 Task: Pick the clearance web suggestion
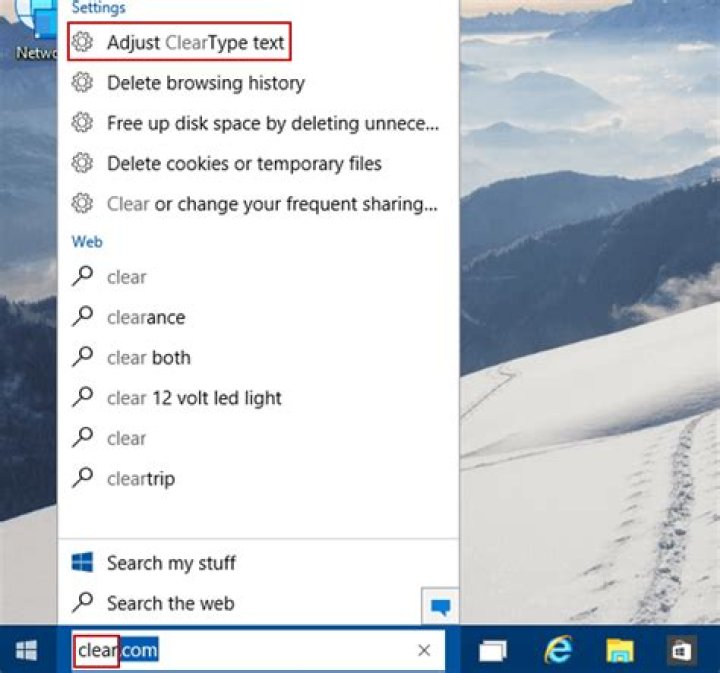(x=258, y=317)
